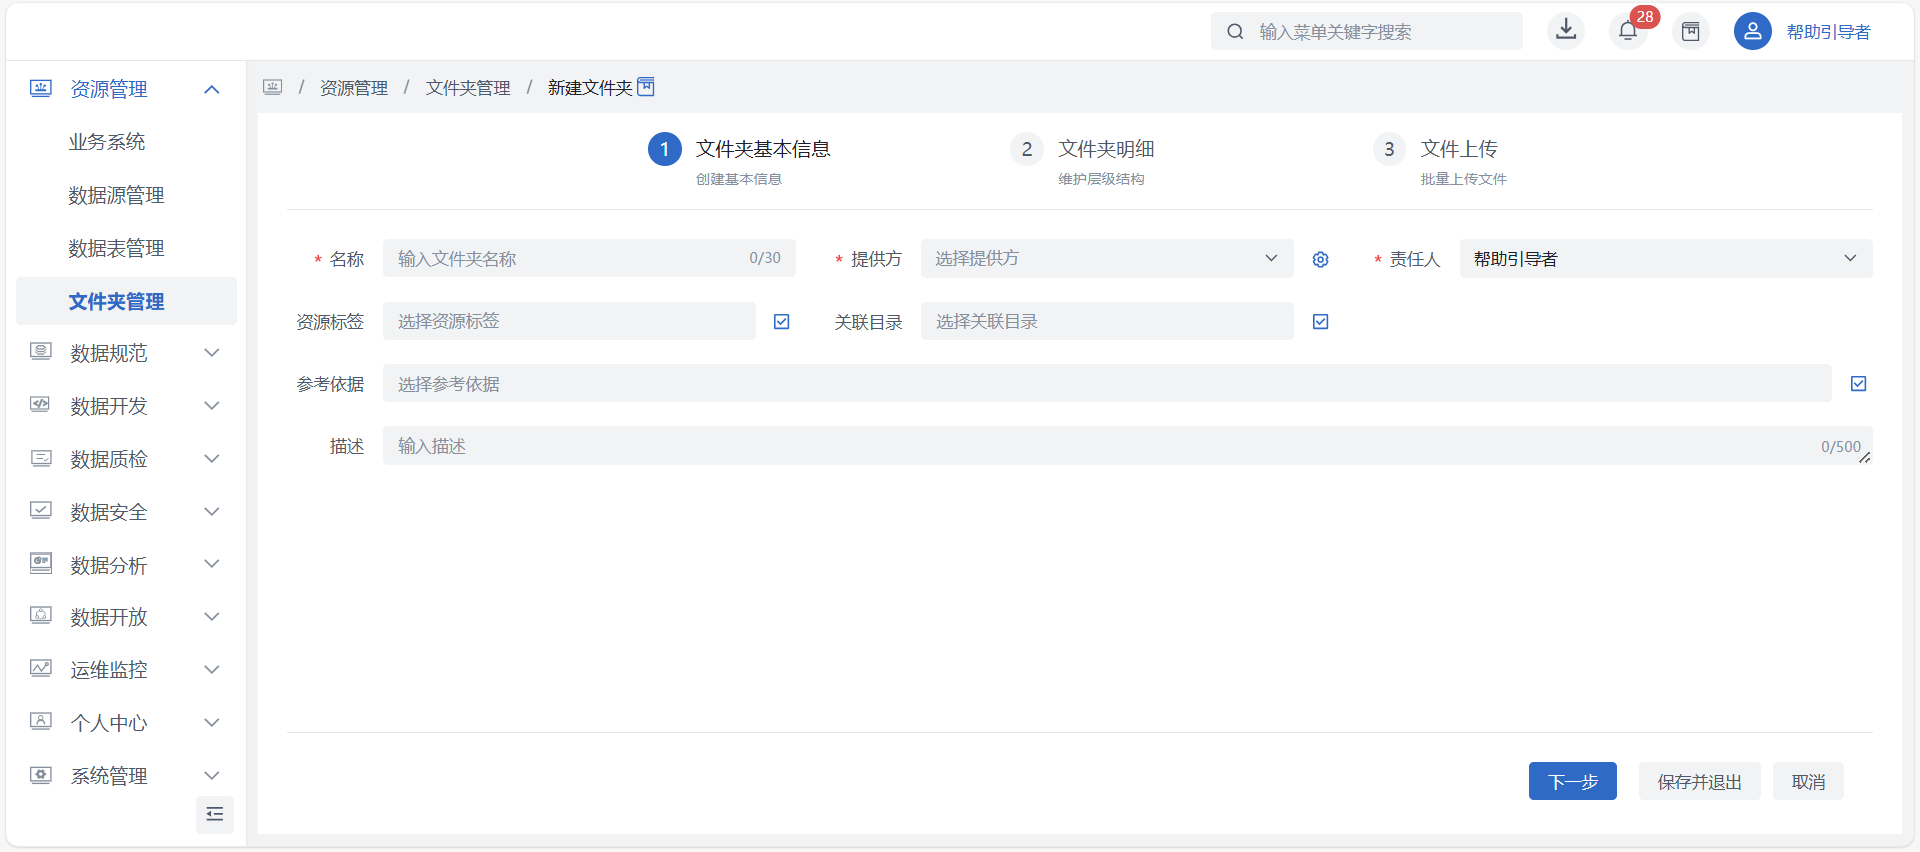Screen dimensions: 1920x852
Task: Go to 资源管理 breadcrumb link
Action: 354,88
